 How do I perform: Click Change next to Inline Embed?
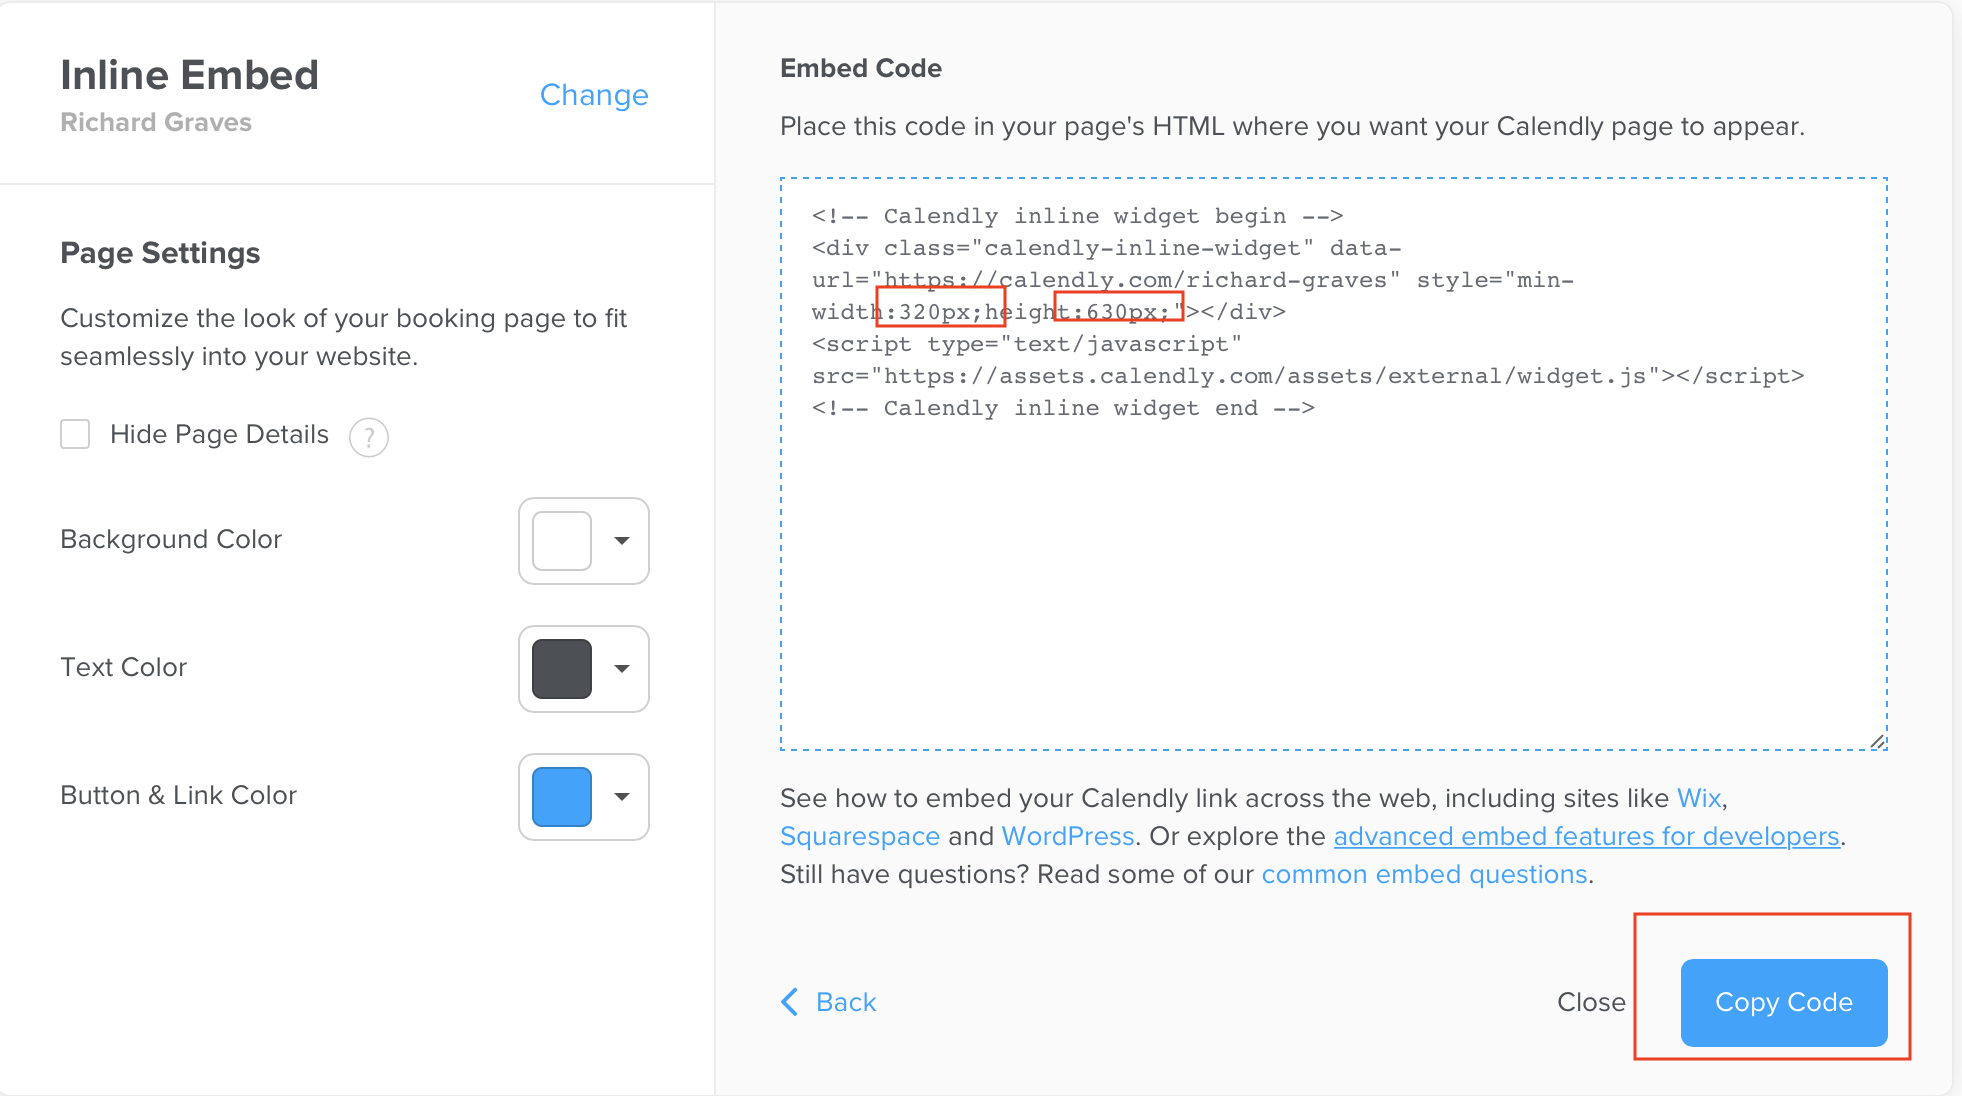tap(594, 95)
